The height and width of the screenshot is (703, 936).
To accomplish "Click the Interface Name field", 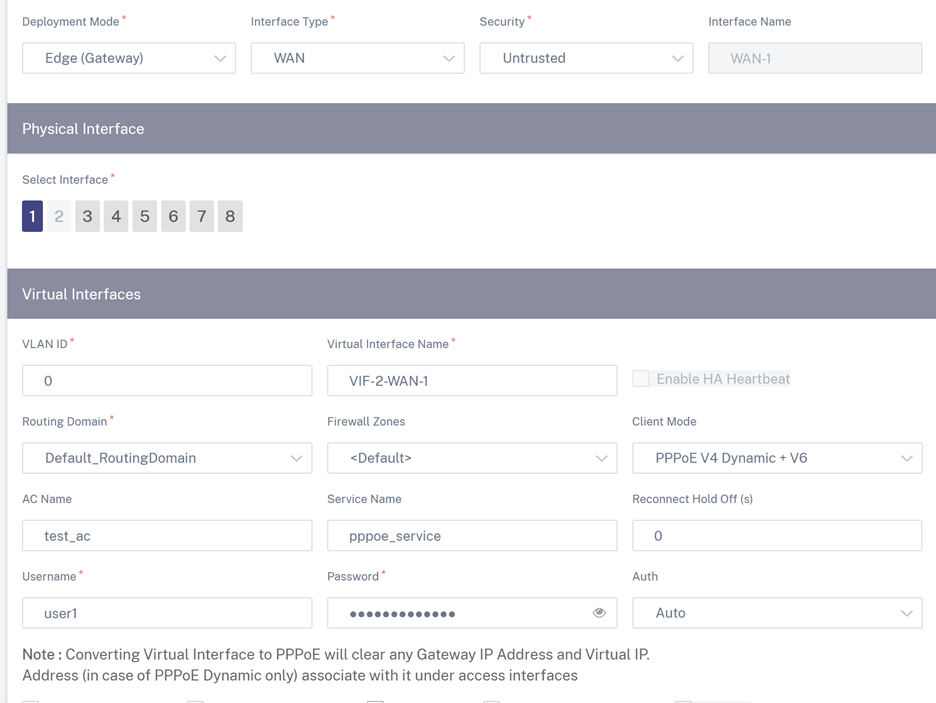I will coord(815,58).
